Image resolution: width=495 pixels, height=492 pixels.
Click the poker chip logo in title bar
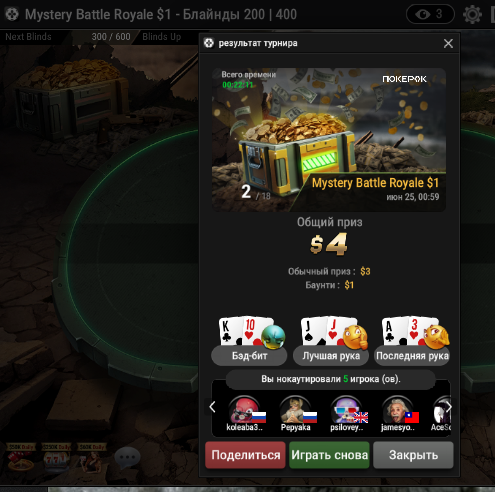pyautogui.click(x=12, y=14)
